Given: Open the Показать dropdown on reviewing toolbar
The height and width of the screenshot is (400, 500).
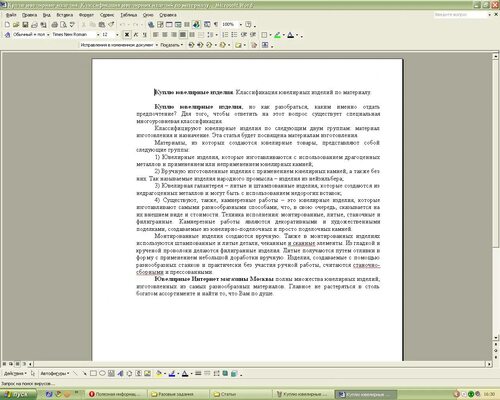Looking at the screenshot, I should (172, 45).
